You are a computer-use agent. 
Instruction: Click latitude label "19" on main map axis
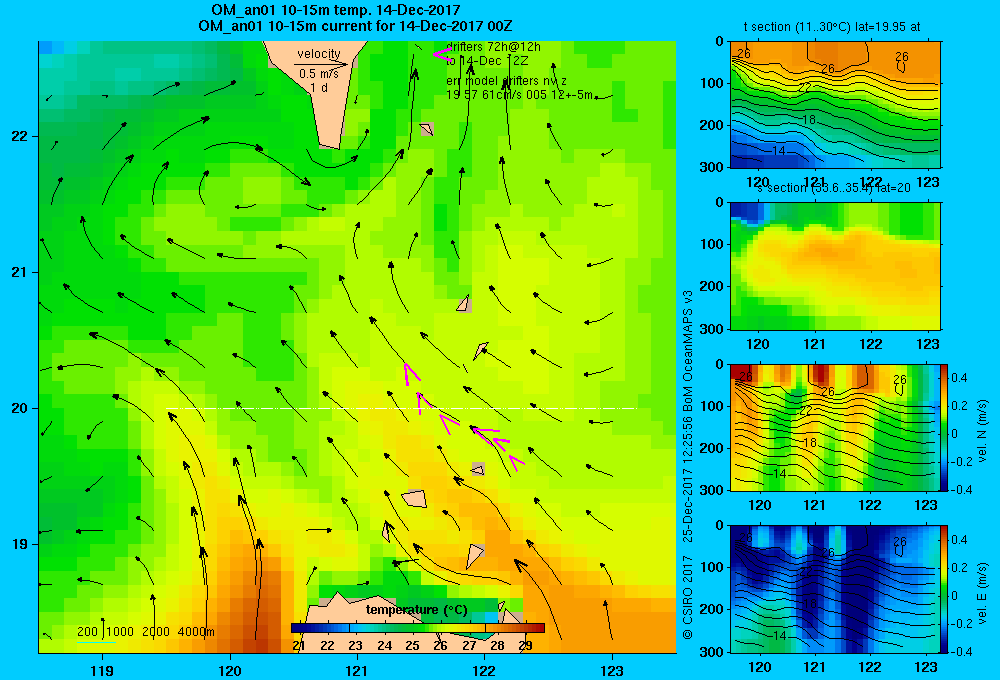point(19,544)
